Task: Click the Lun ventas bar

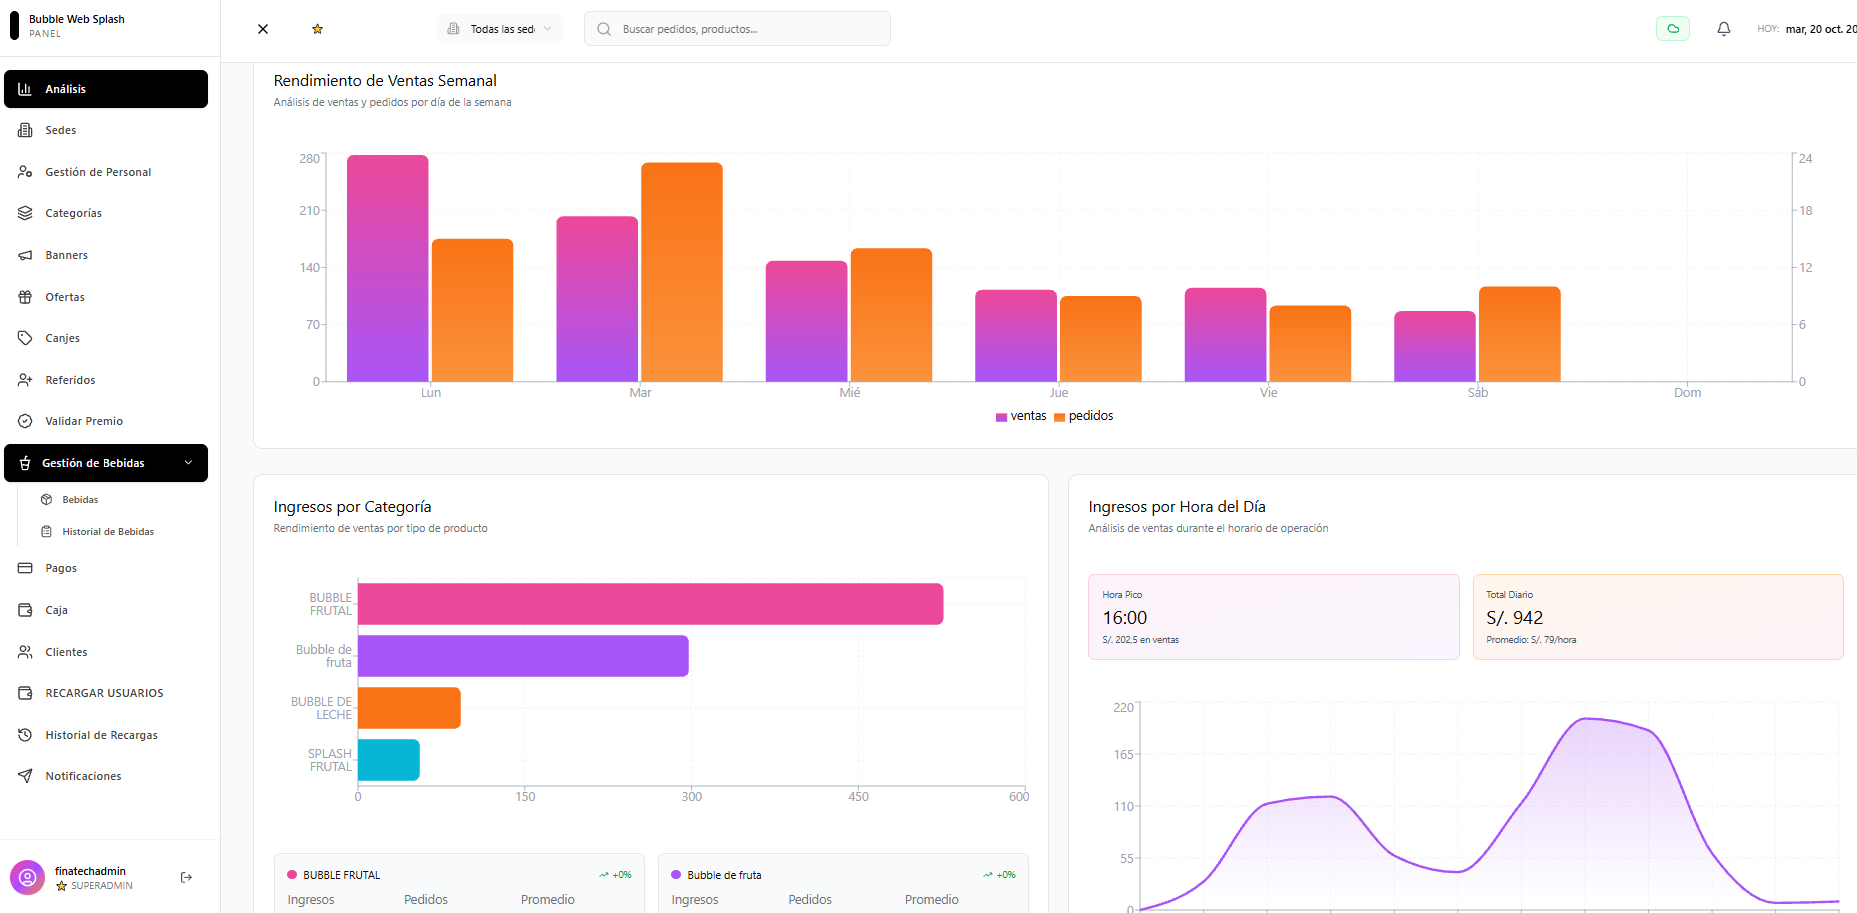Action: click(388, 268)
